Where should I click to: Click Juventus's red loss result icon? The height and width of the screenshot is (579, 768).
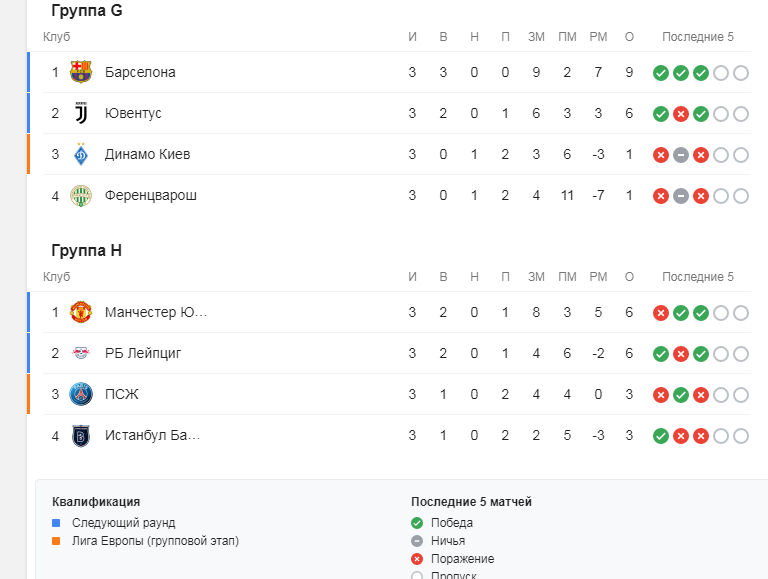point(681,114)
